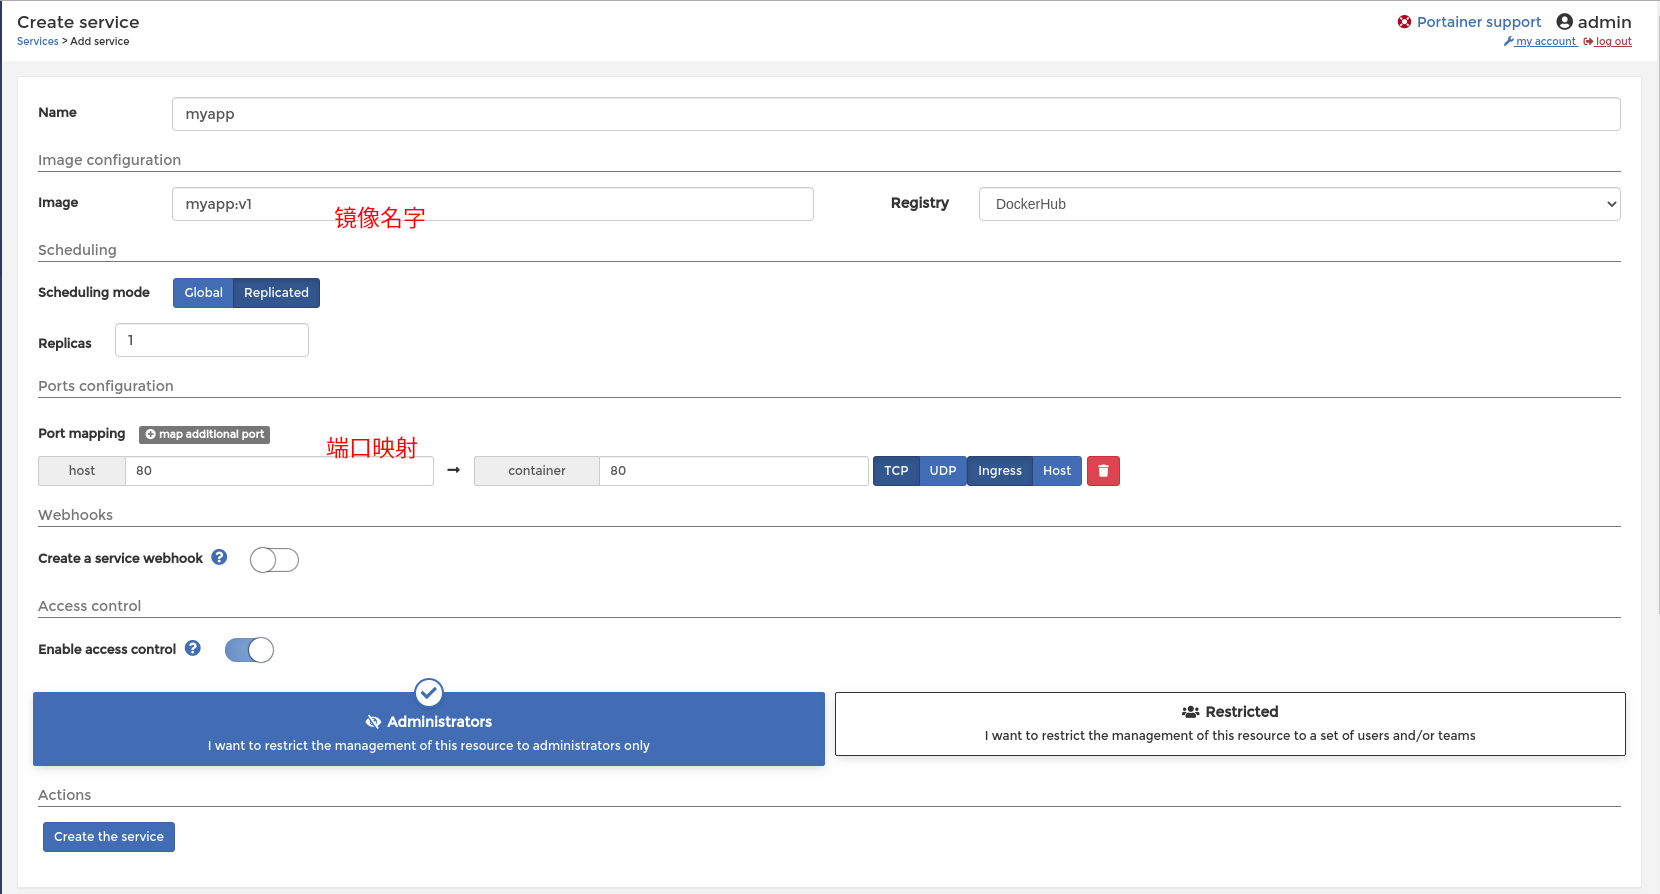
Task: Open the Portainer support link
Action: pyautogui.click(x=1478, y=22)
